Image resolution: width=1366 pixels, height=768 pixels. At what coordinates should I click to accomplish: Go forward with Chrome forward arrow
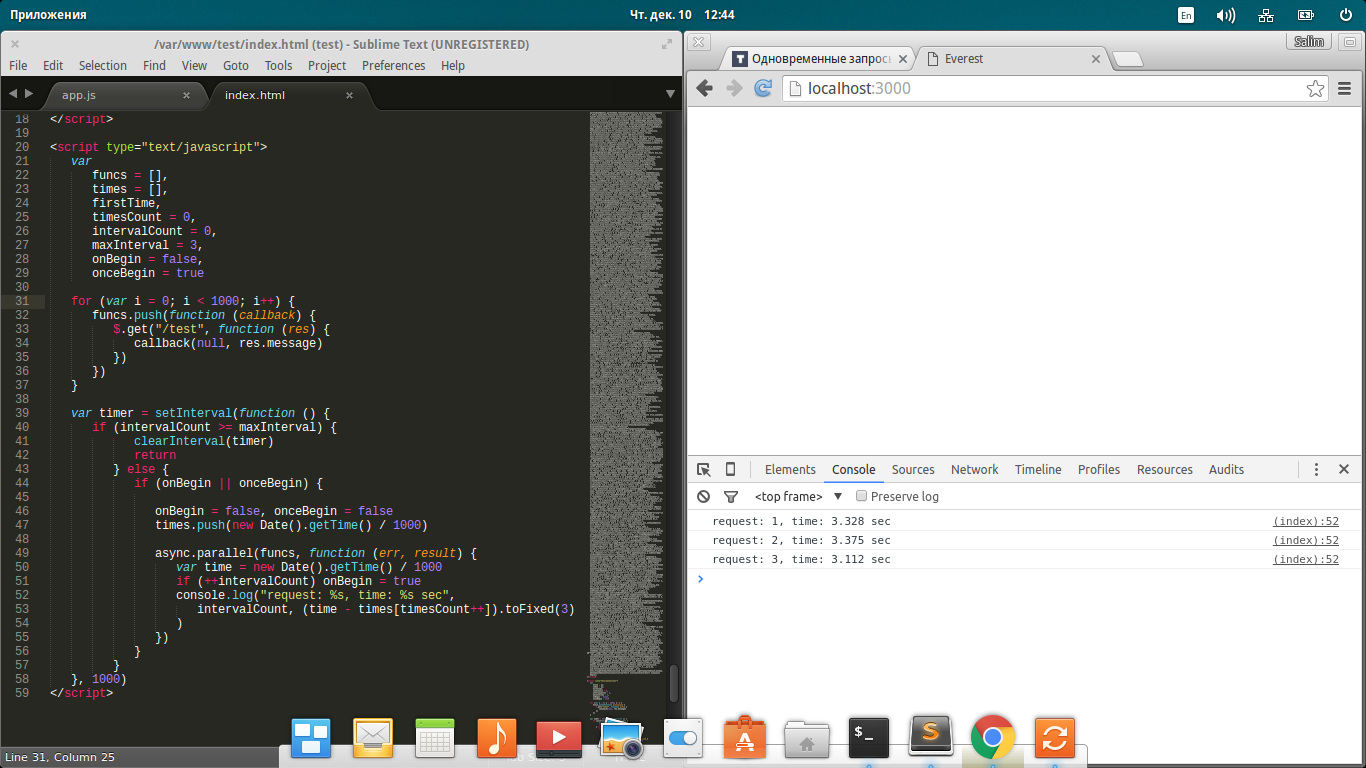point(734,88)
